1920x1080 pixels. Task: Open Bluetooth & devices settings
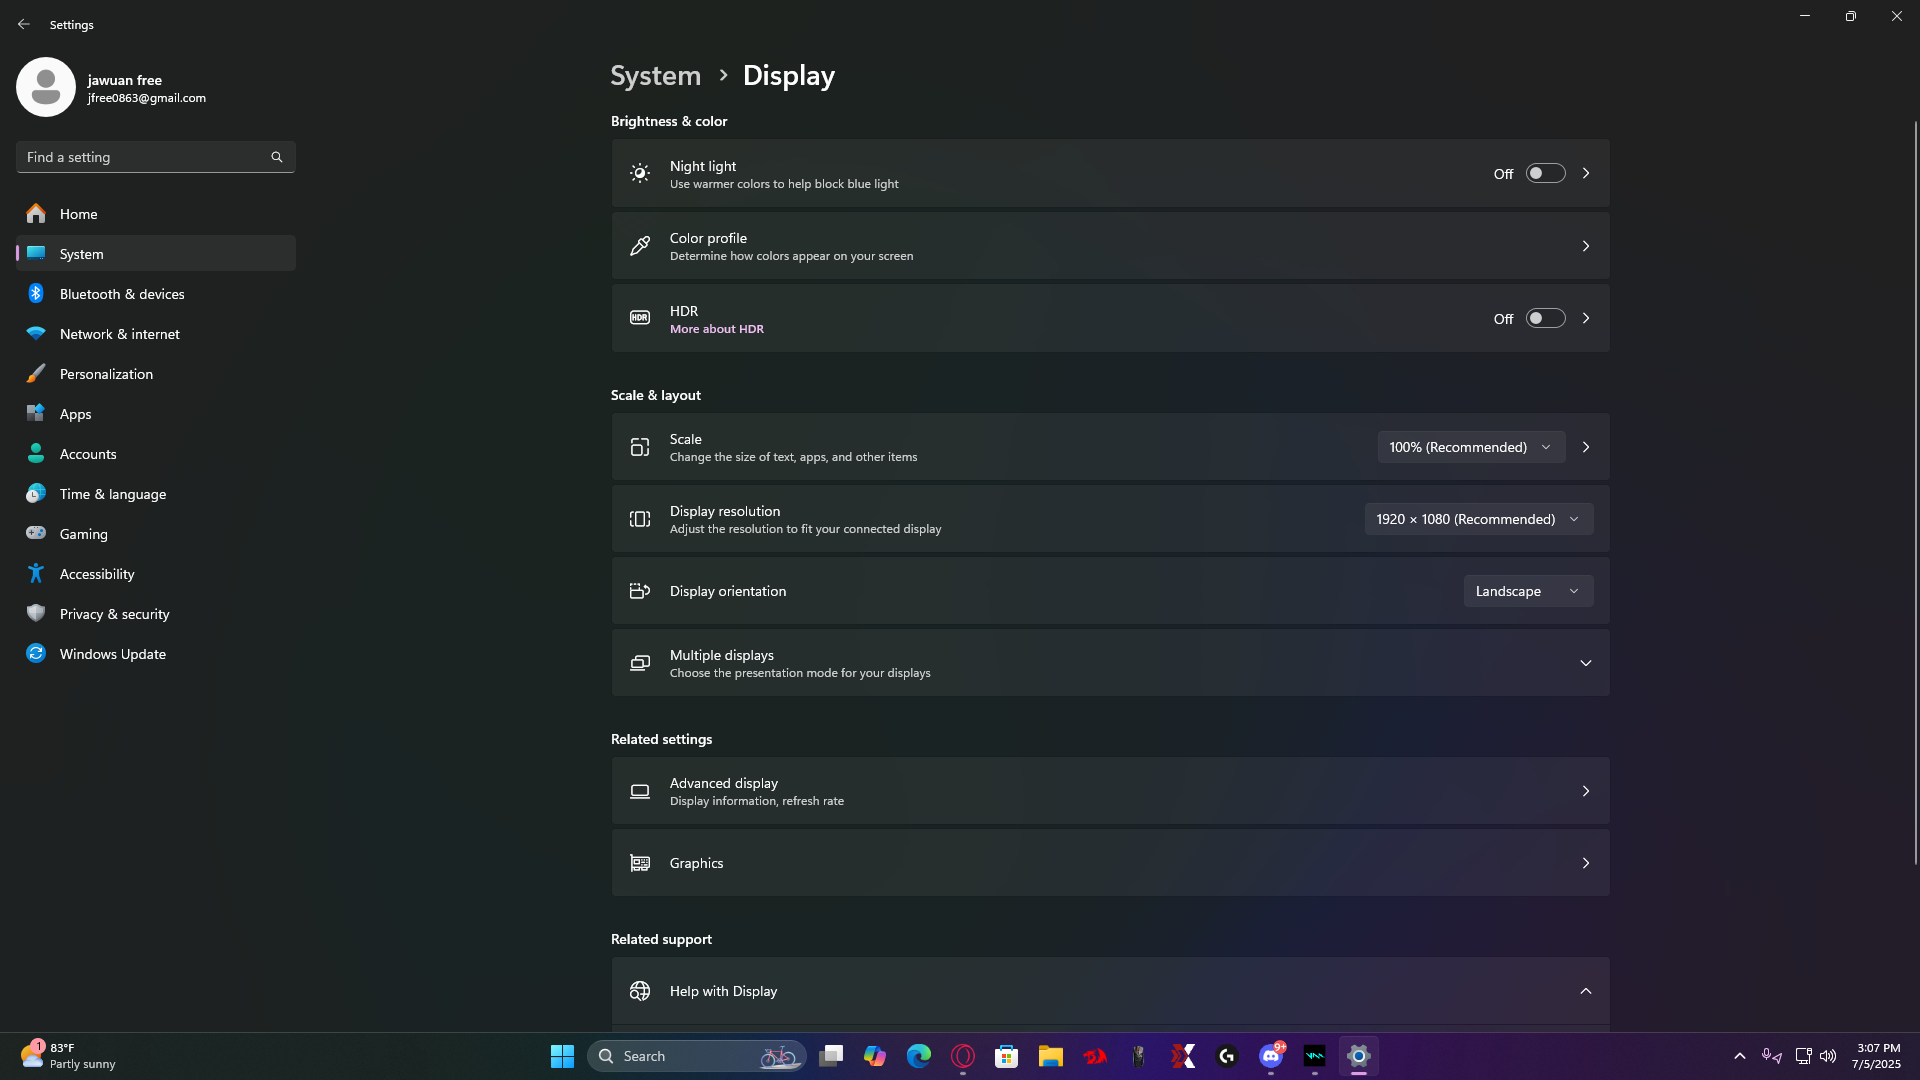[x=122, y=294]
